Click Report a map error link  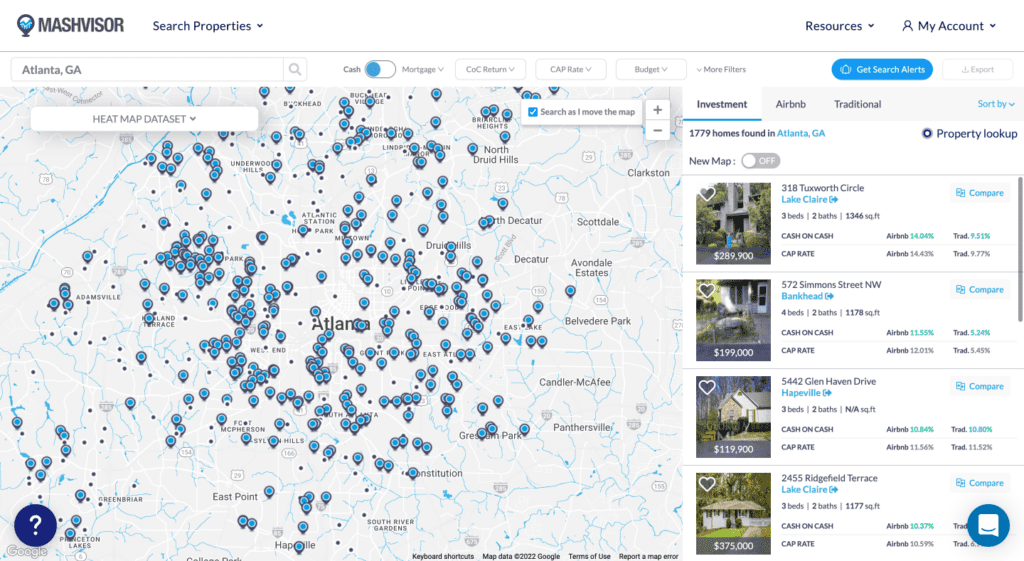pyautogui.click(x=648, y=556)
